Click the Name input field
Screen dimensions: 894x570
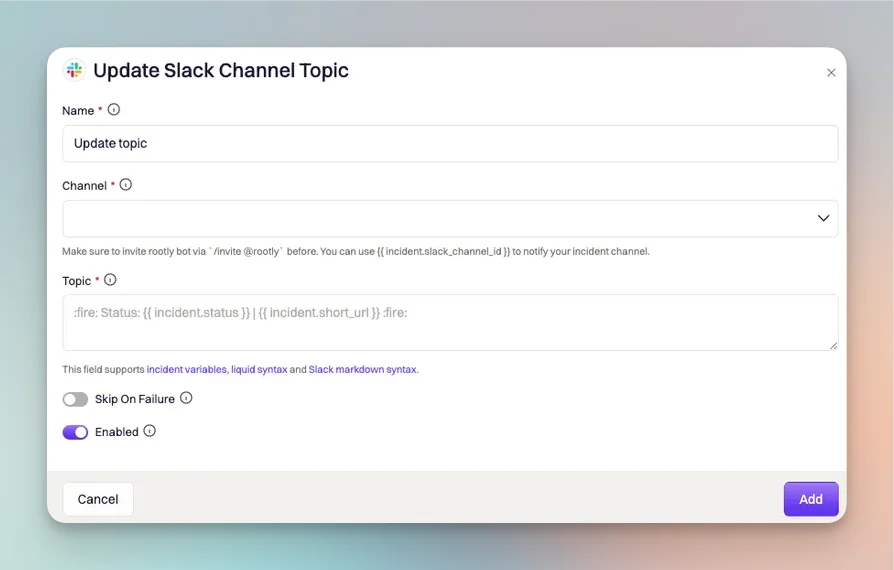(x=450, y=144)
